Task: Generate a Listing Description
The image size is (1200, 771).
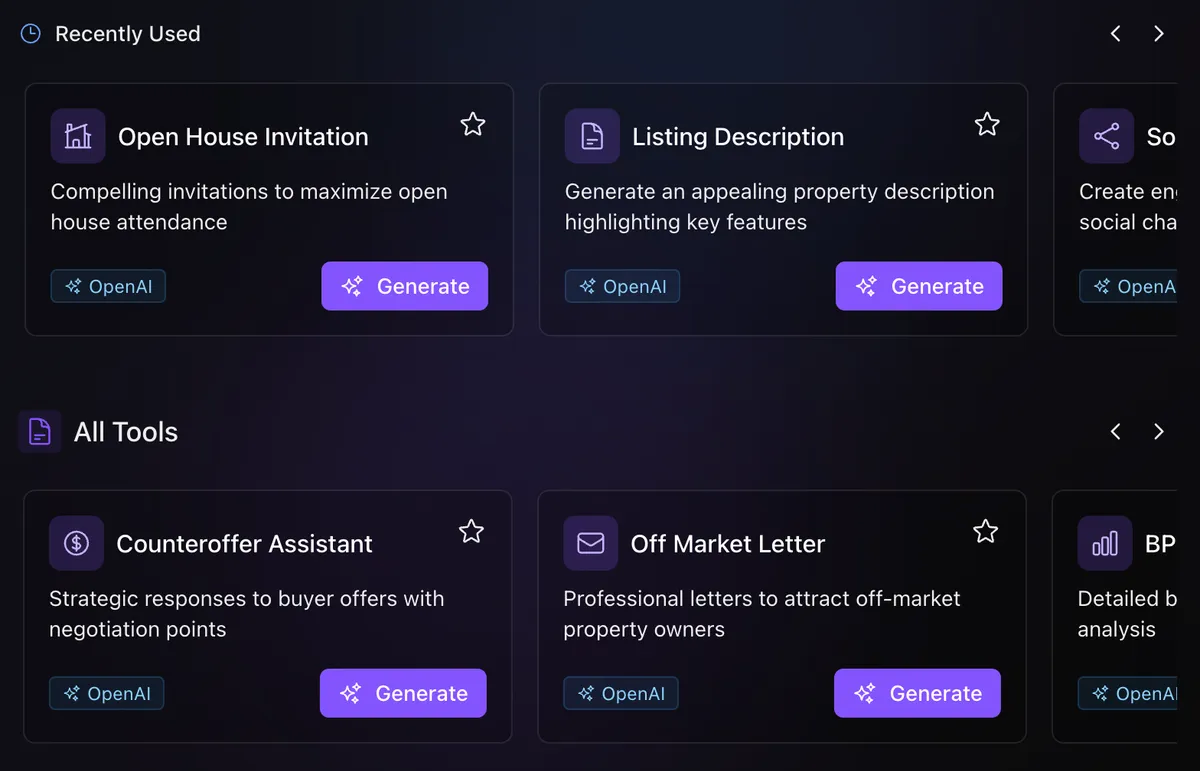Action: click(919, 286)
